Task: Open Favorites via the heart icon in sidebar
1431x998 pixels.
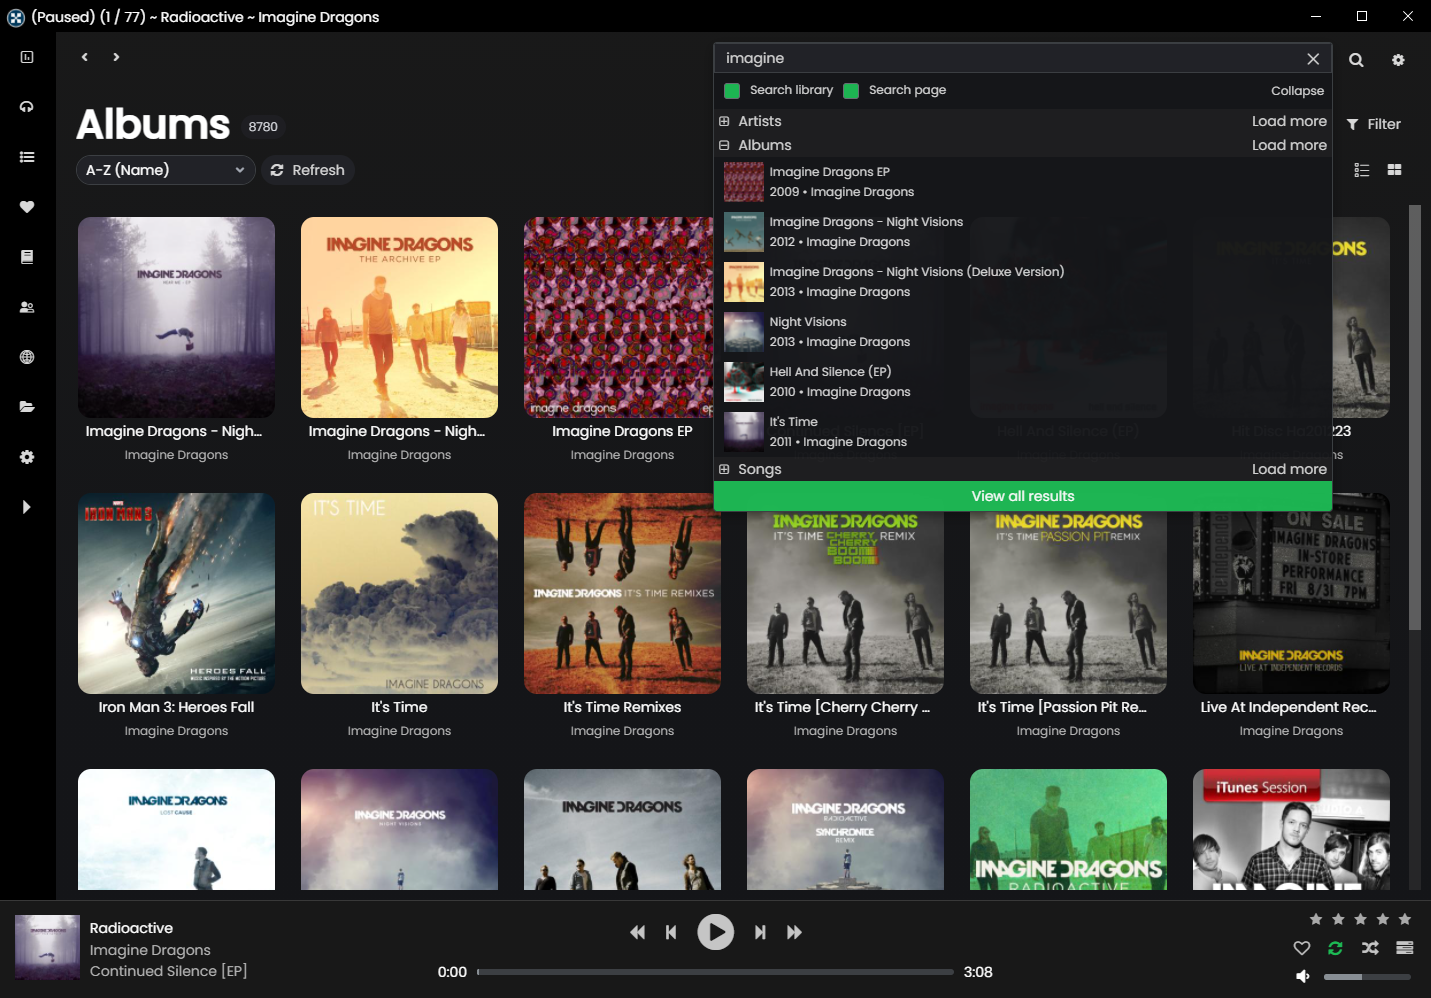Action: click(x=26, y=207)
